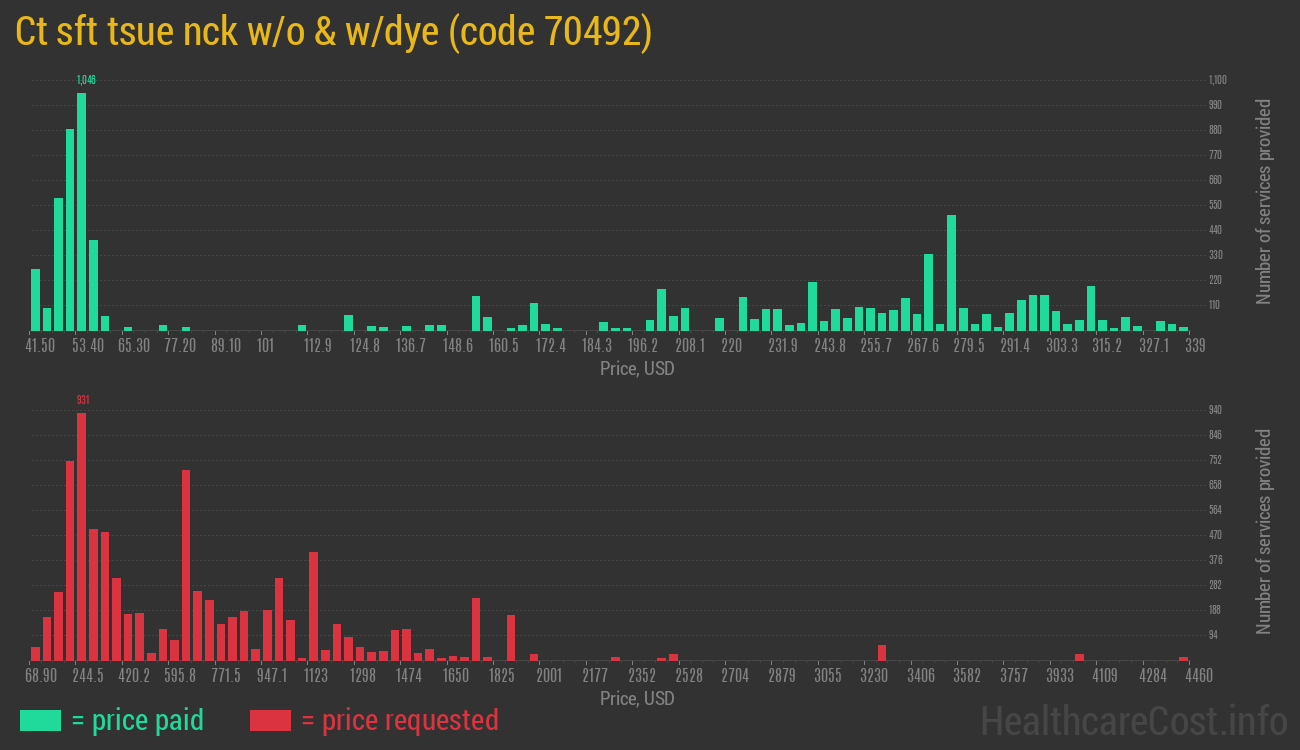Click the '= price paid' legend text
Image resolution: width=1300 pixels, height=750 pixels.
tap(138, 720)
